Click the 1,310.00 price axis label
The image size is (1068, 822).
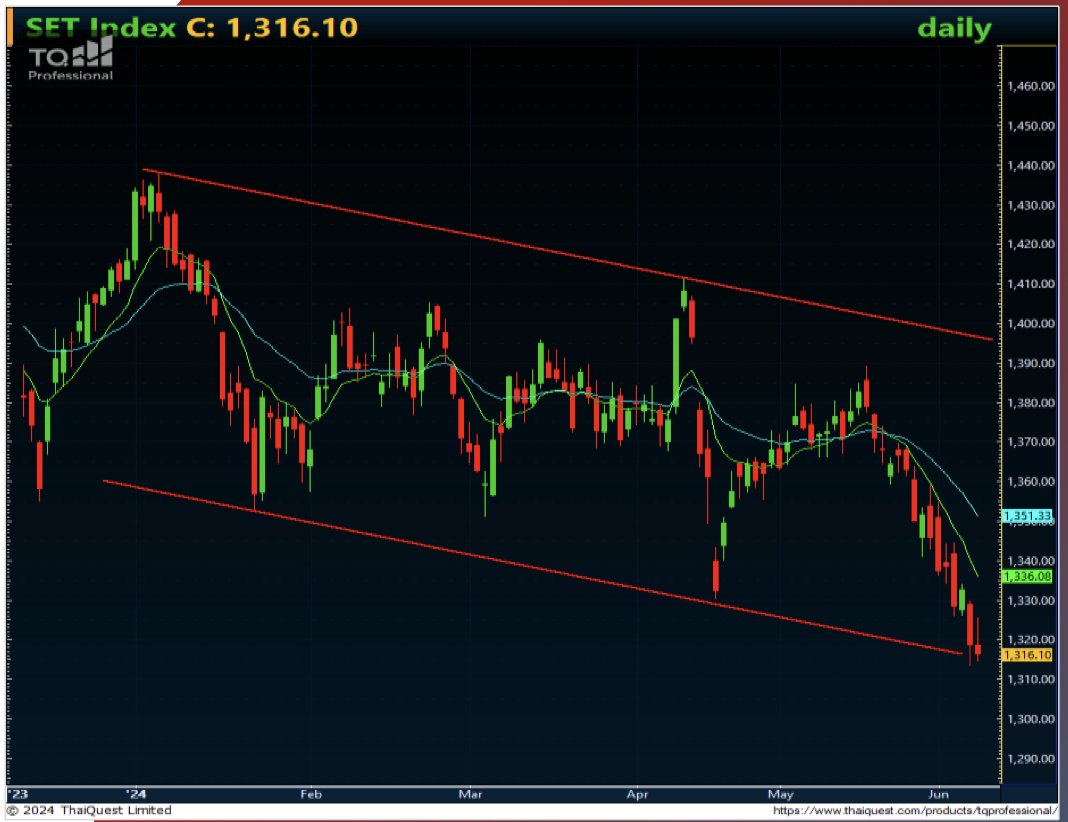click(x=1031, y=679)
